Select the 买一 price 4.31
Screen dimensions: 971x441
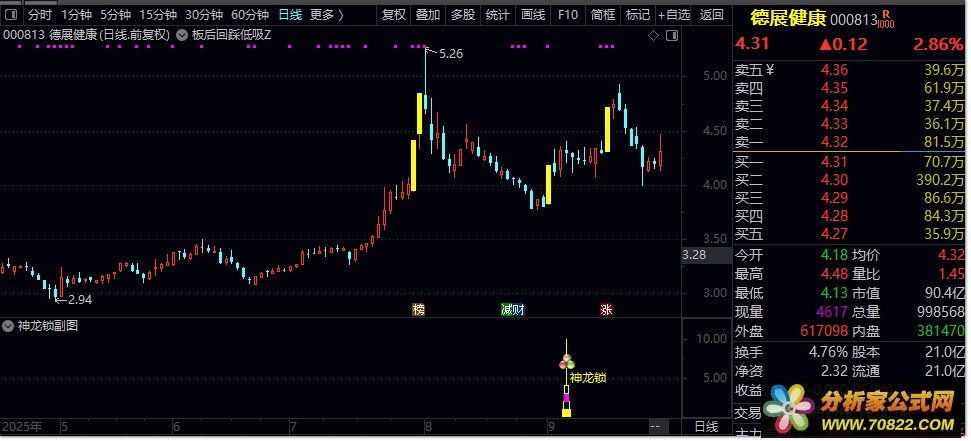tap(834, 162)
